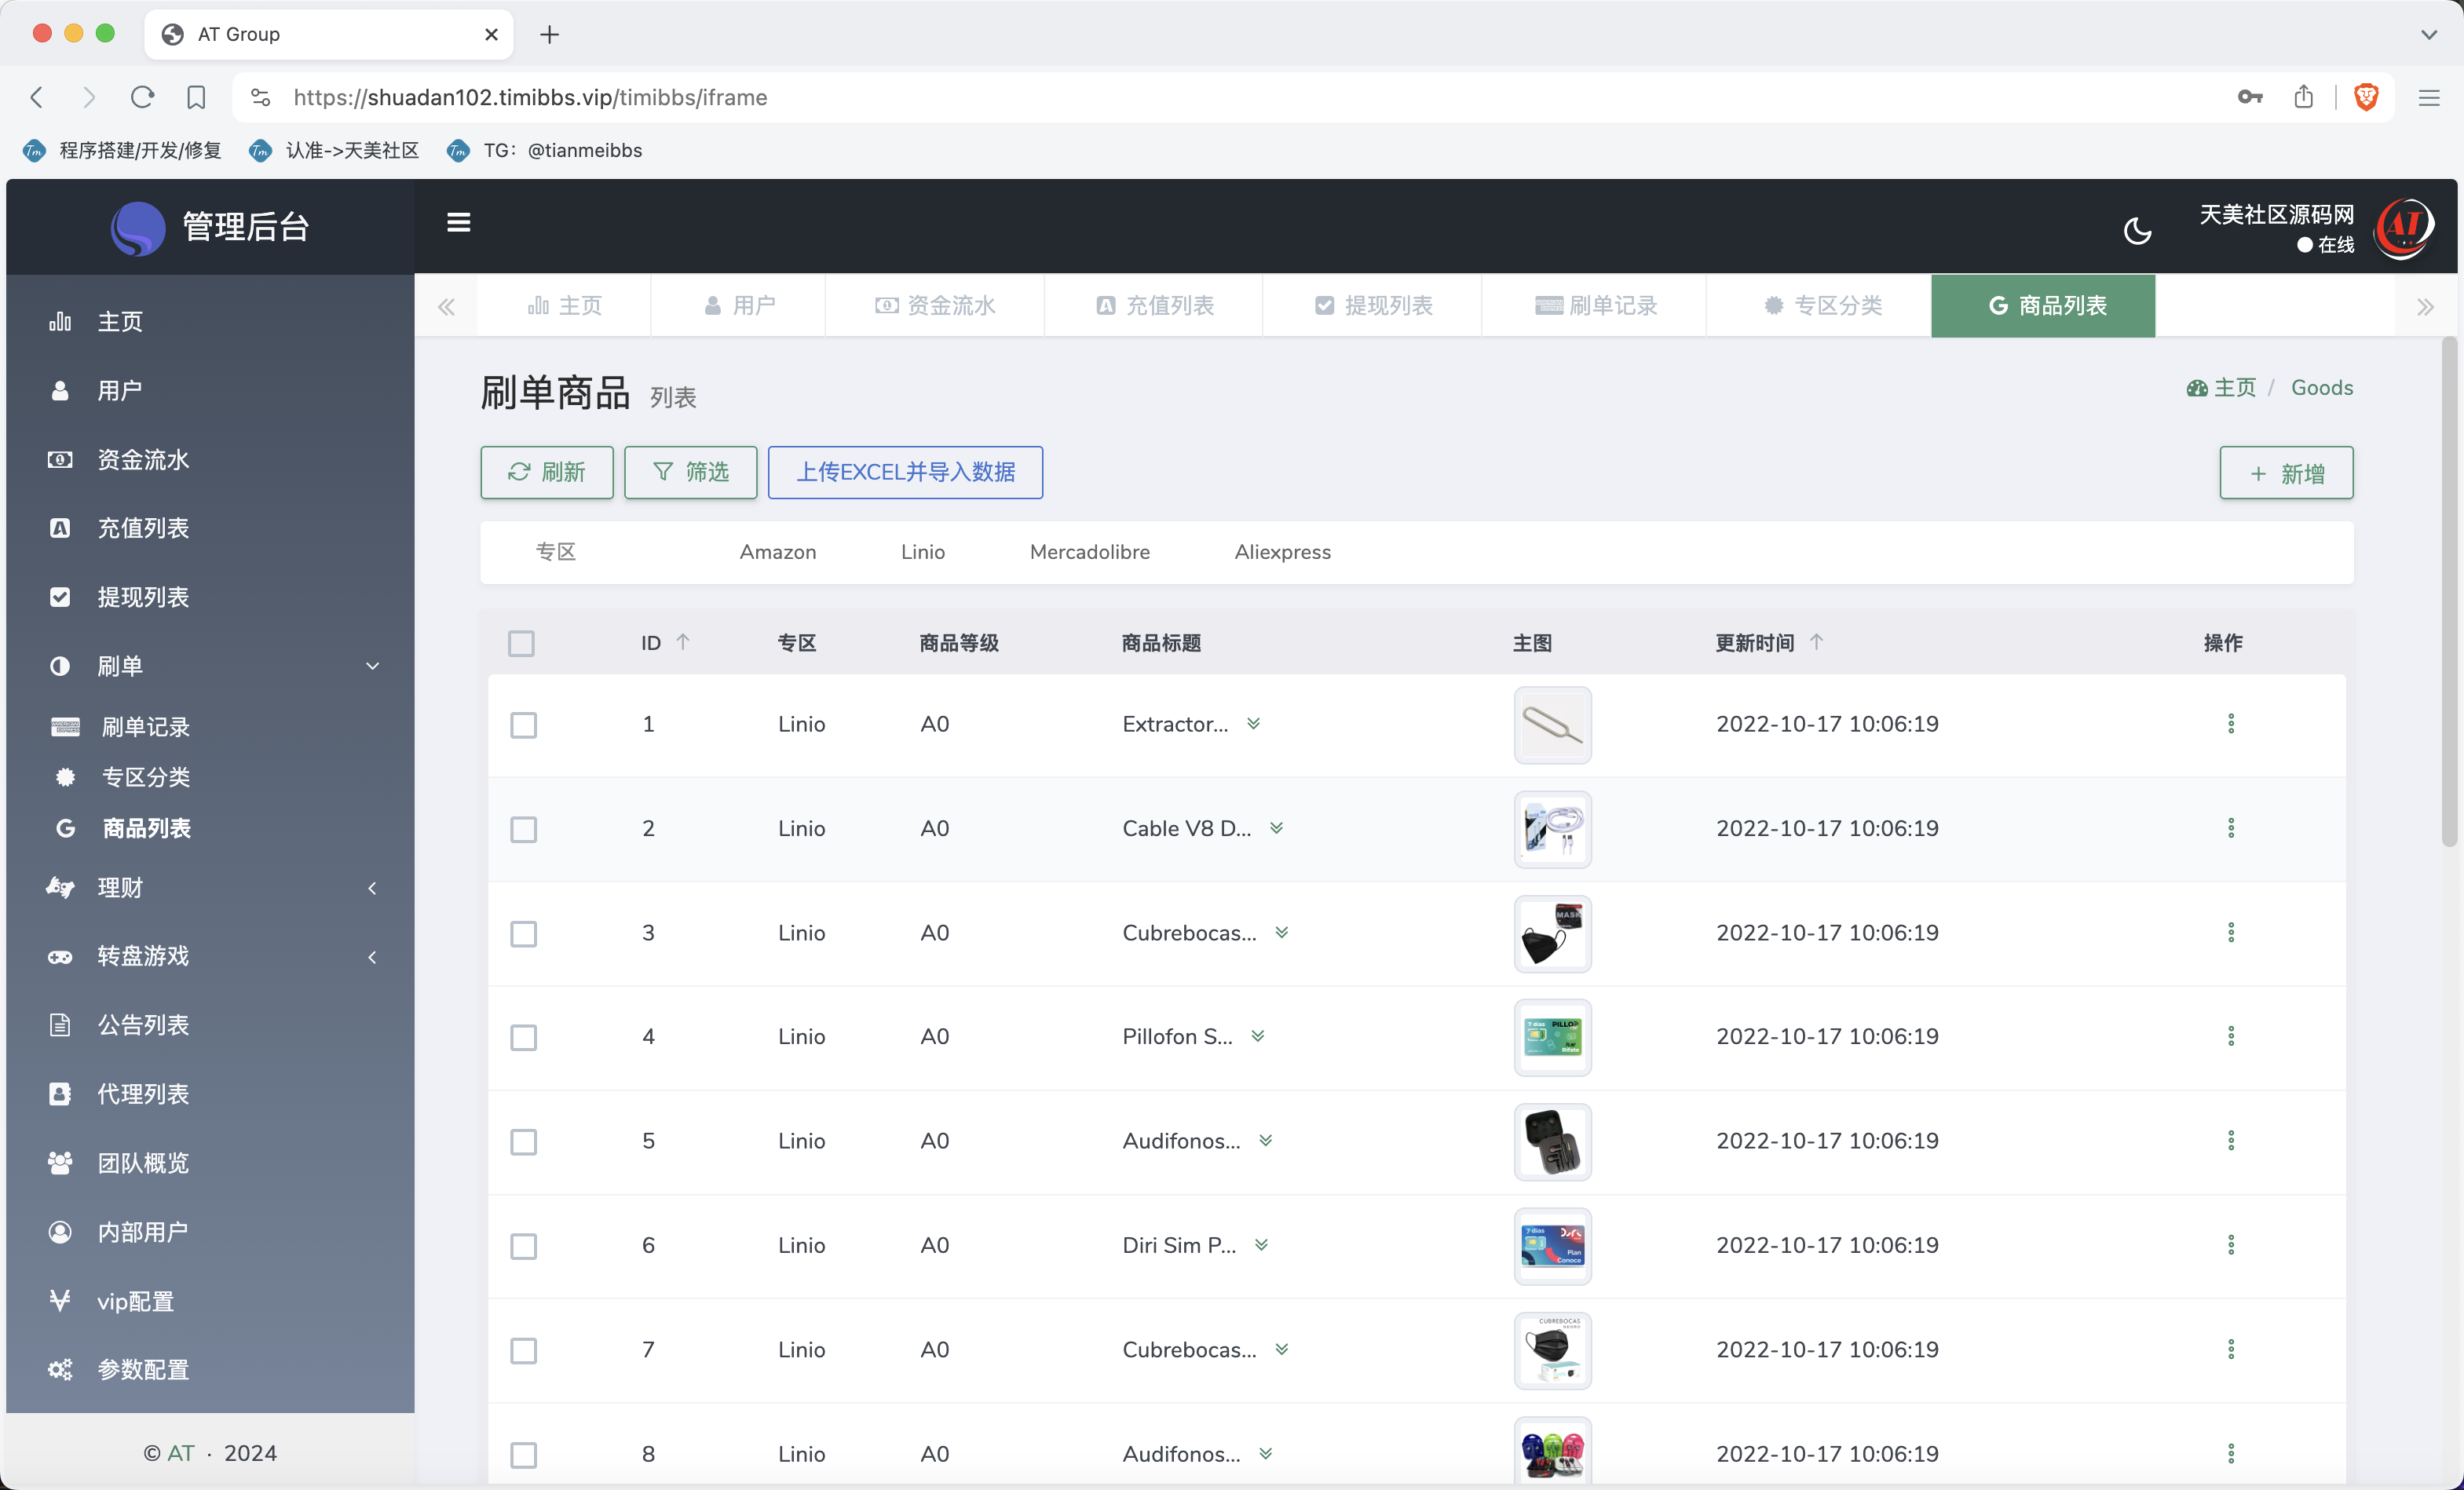Check the box for Cable V8 row

523,829
